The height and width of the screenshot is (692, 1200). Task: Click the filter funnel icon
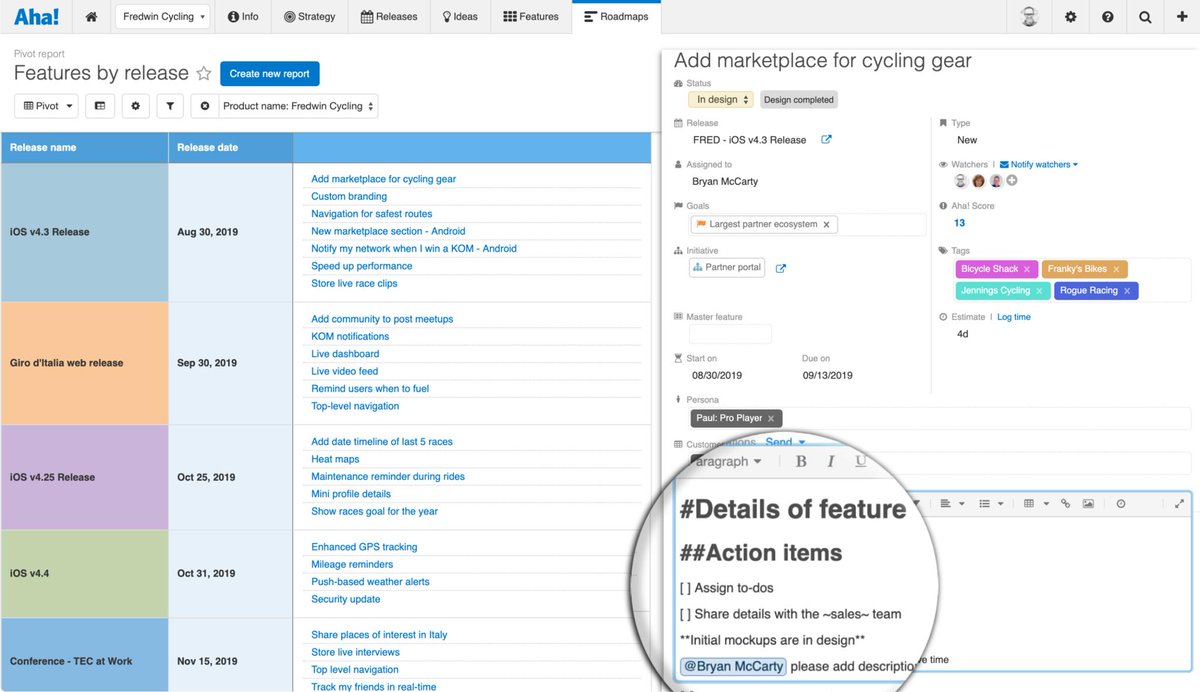[170, 105]
